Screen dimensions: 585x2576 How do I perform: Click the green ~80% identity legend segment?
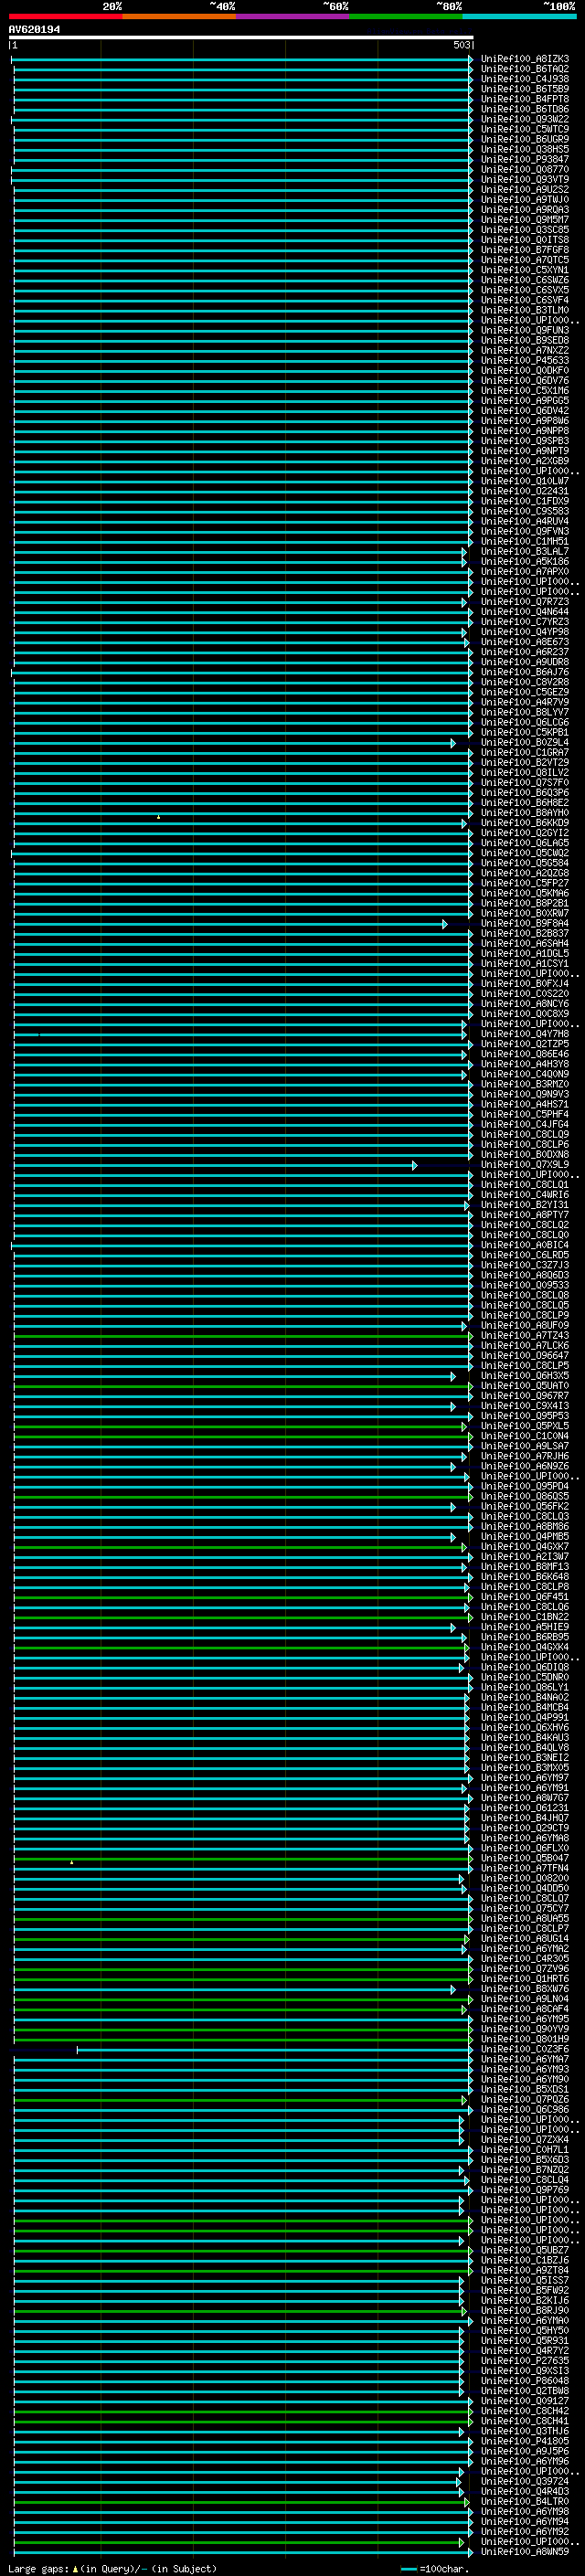(x=406, y=16)
